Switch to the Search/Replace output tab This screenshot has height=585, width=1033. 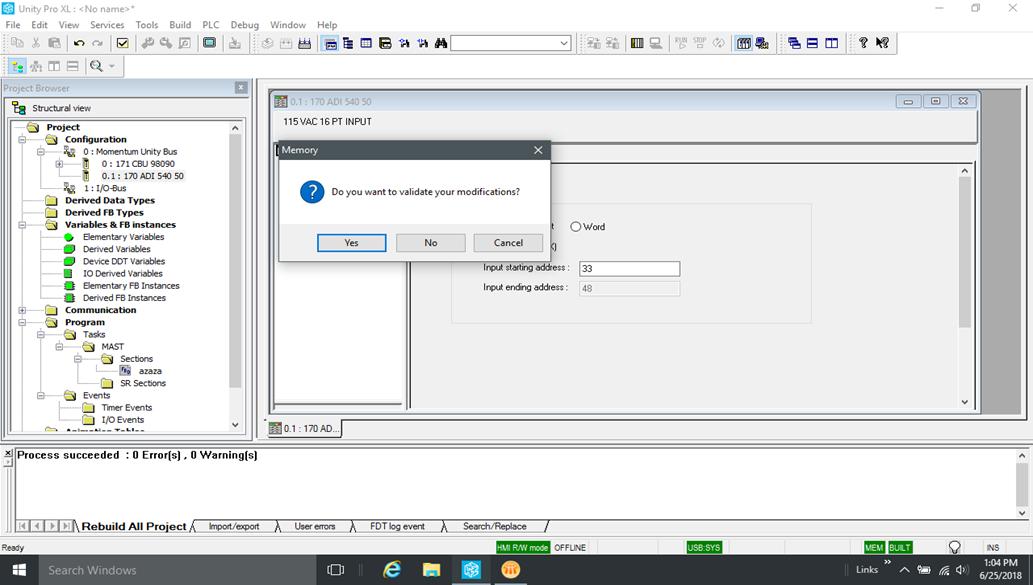(x=495, y=526)
